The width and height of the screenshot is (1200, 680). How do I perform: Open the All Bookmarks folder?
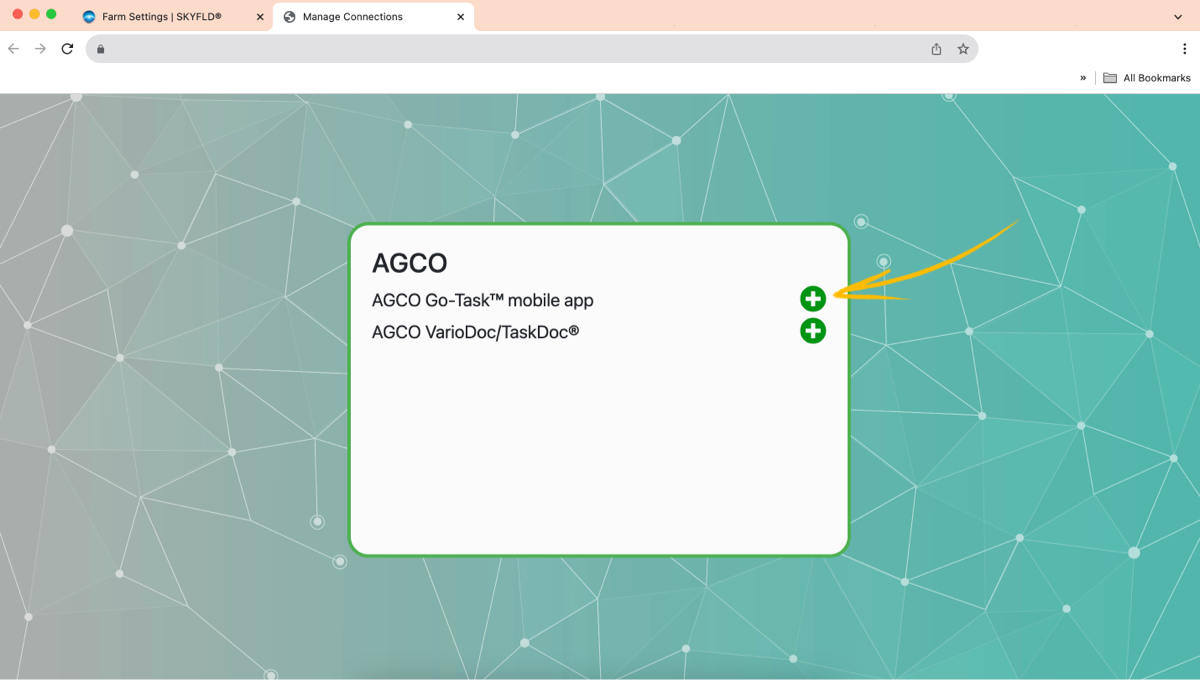pyautogui.click(x=1147, y=78)
